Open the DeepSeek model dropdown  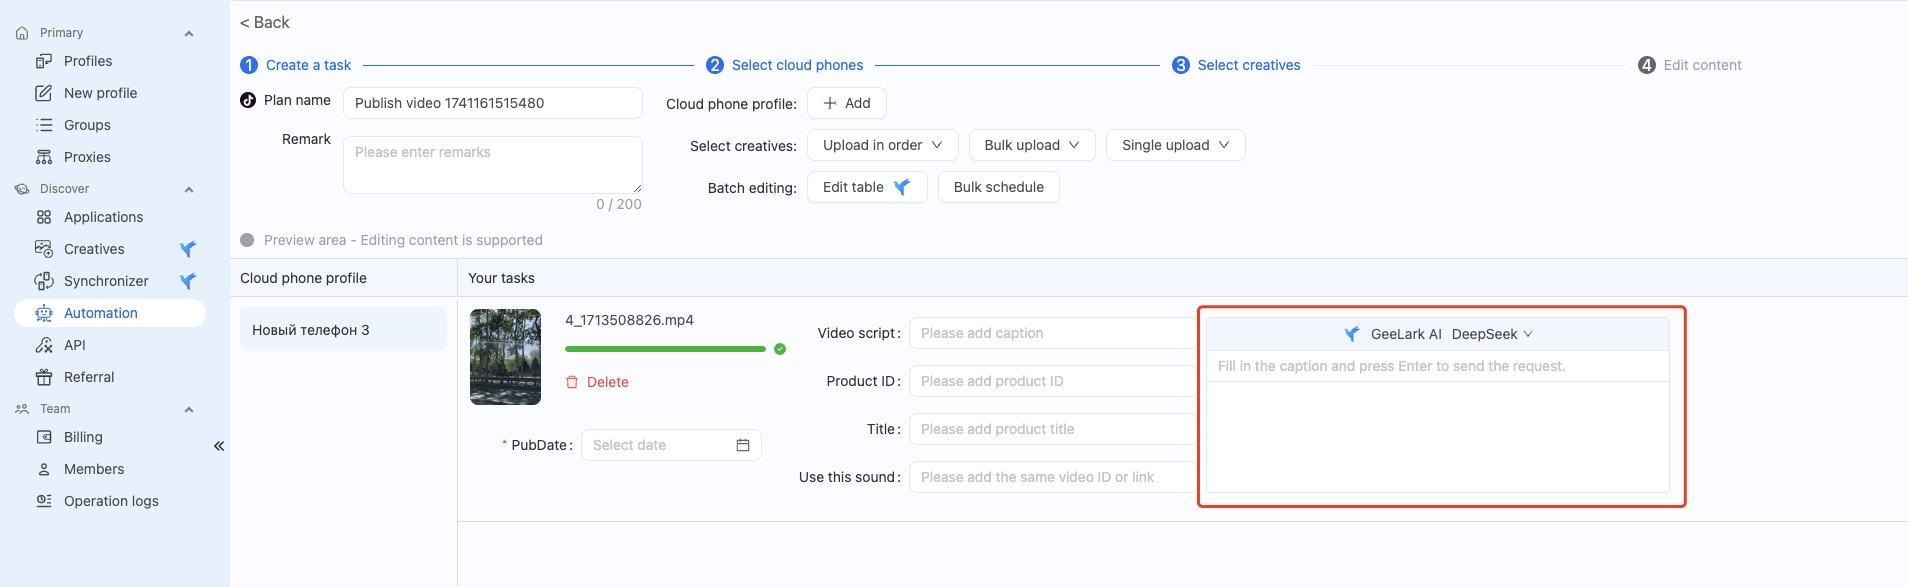(x=1492, y=334)
